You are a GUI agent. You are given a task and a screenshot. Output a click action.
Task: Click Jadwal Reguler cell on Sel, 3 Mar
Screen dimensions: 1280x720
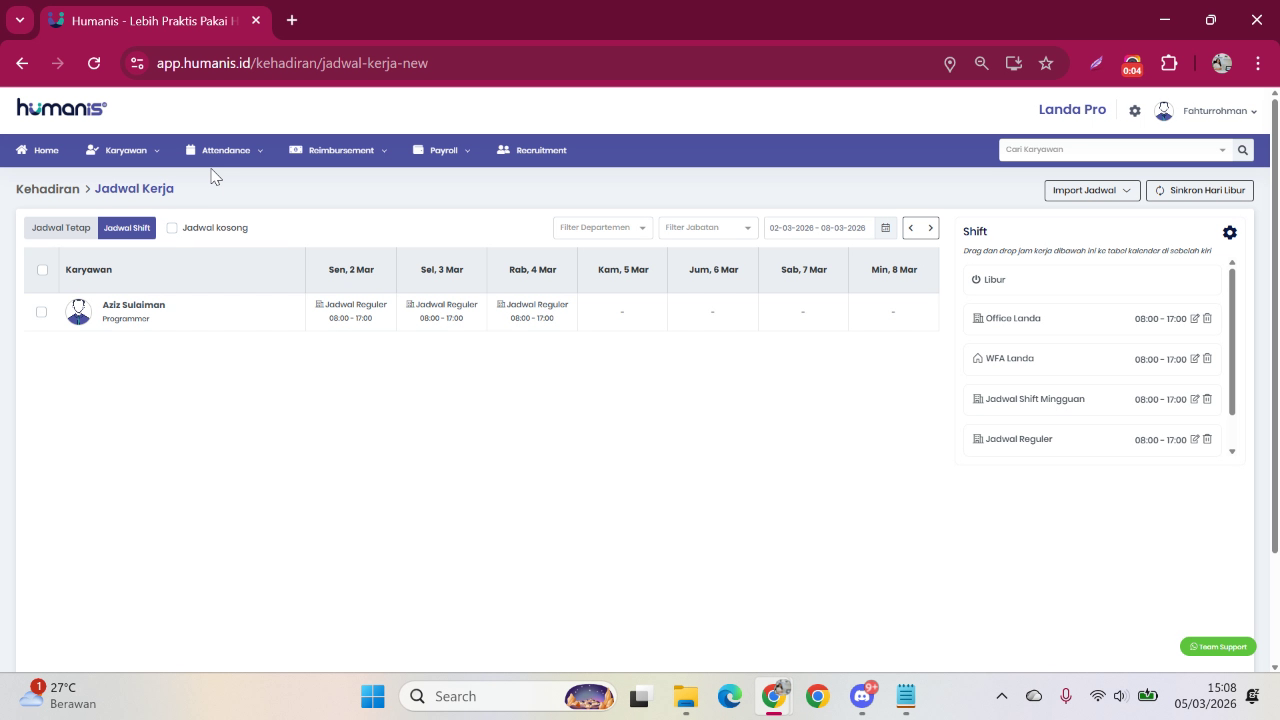pos(442,311)
